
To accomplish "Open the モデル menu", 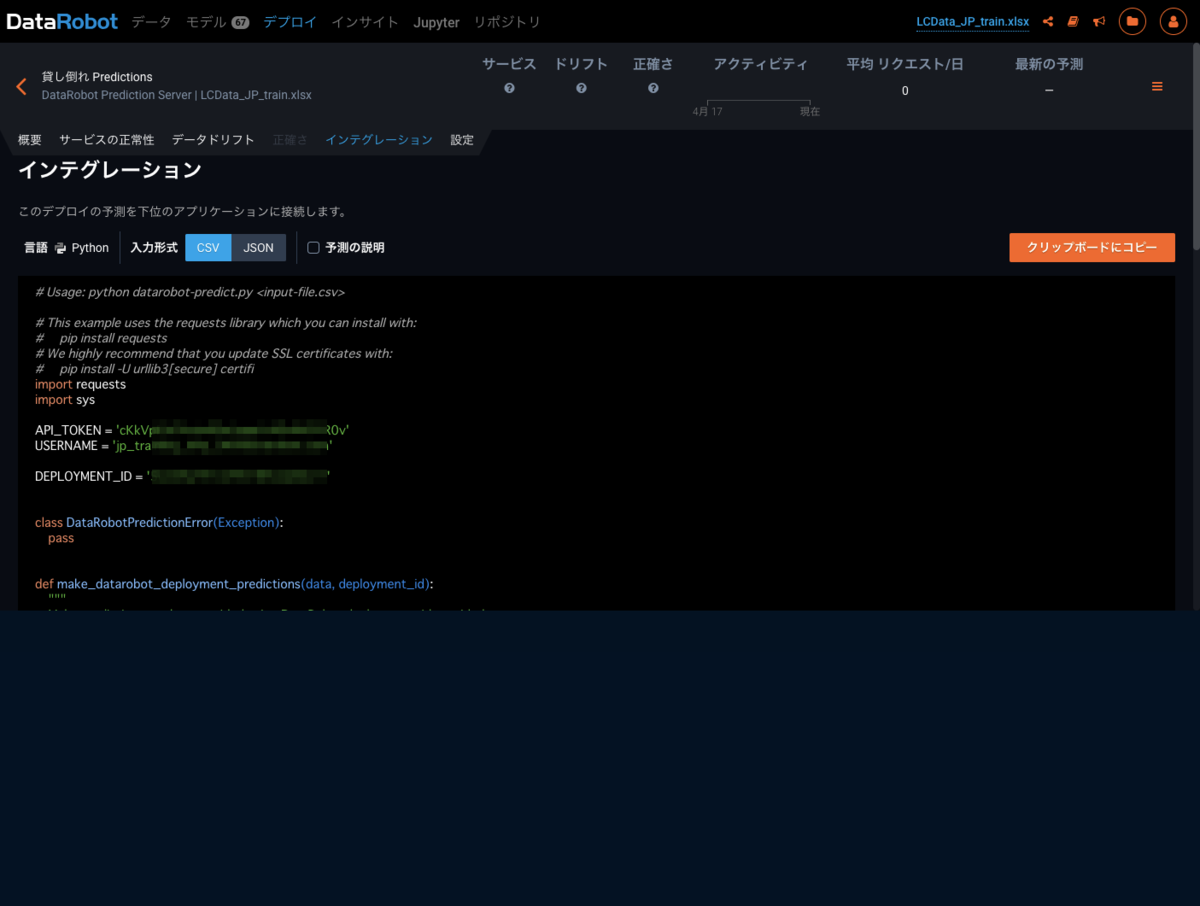I will coord(206,22).
